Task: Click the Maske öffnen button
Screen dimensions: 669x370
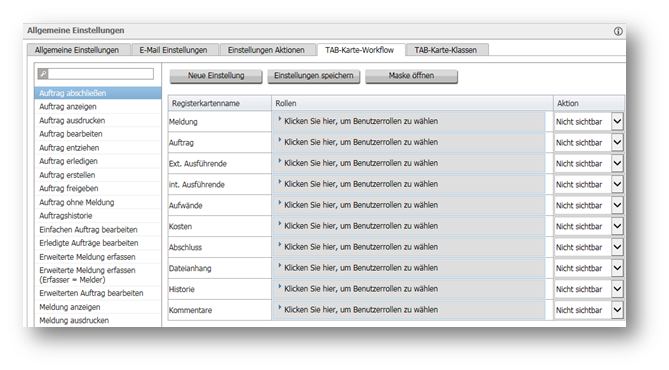Action: pos(411,76)
